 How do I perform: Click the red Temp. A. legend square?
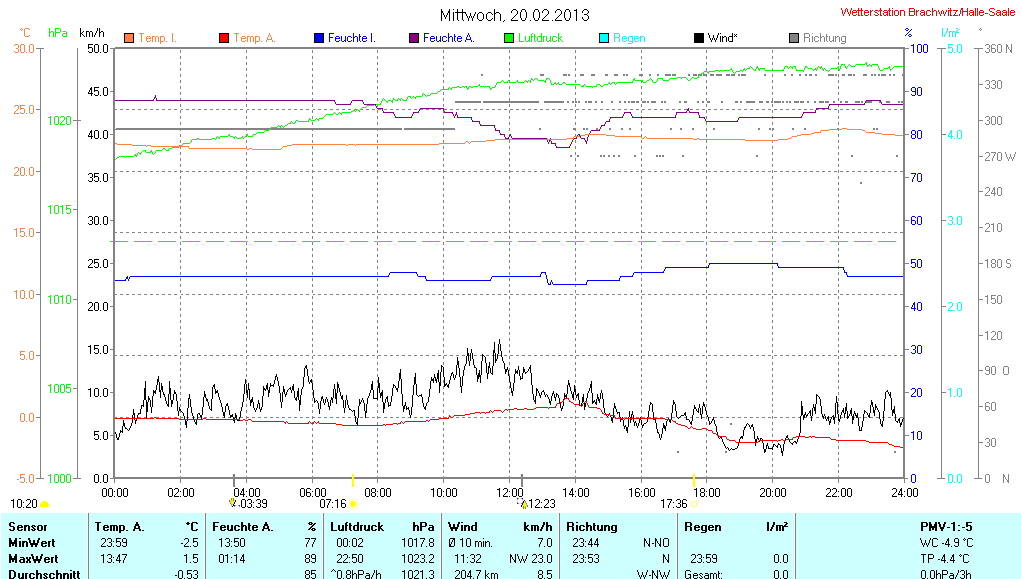click(x=224, y=38)
